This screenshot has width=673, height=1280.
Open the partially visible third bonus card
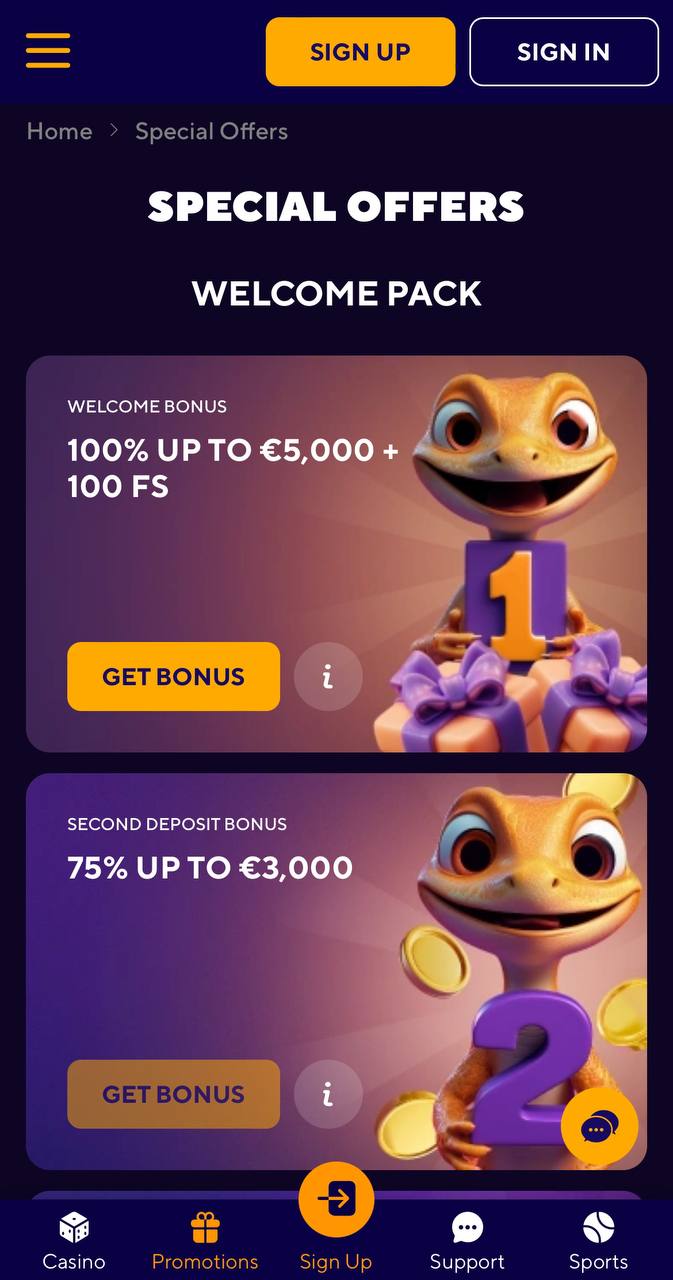point(336,1195)
